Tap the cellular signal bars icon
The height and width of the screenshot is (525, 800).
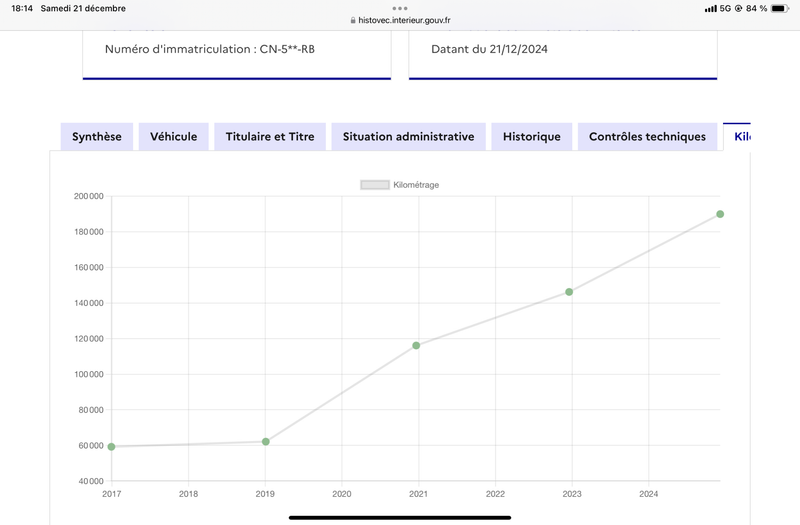(710, 9)
